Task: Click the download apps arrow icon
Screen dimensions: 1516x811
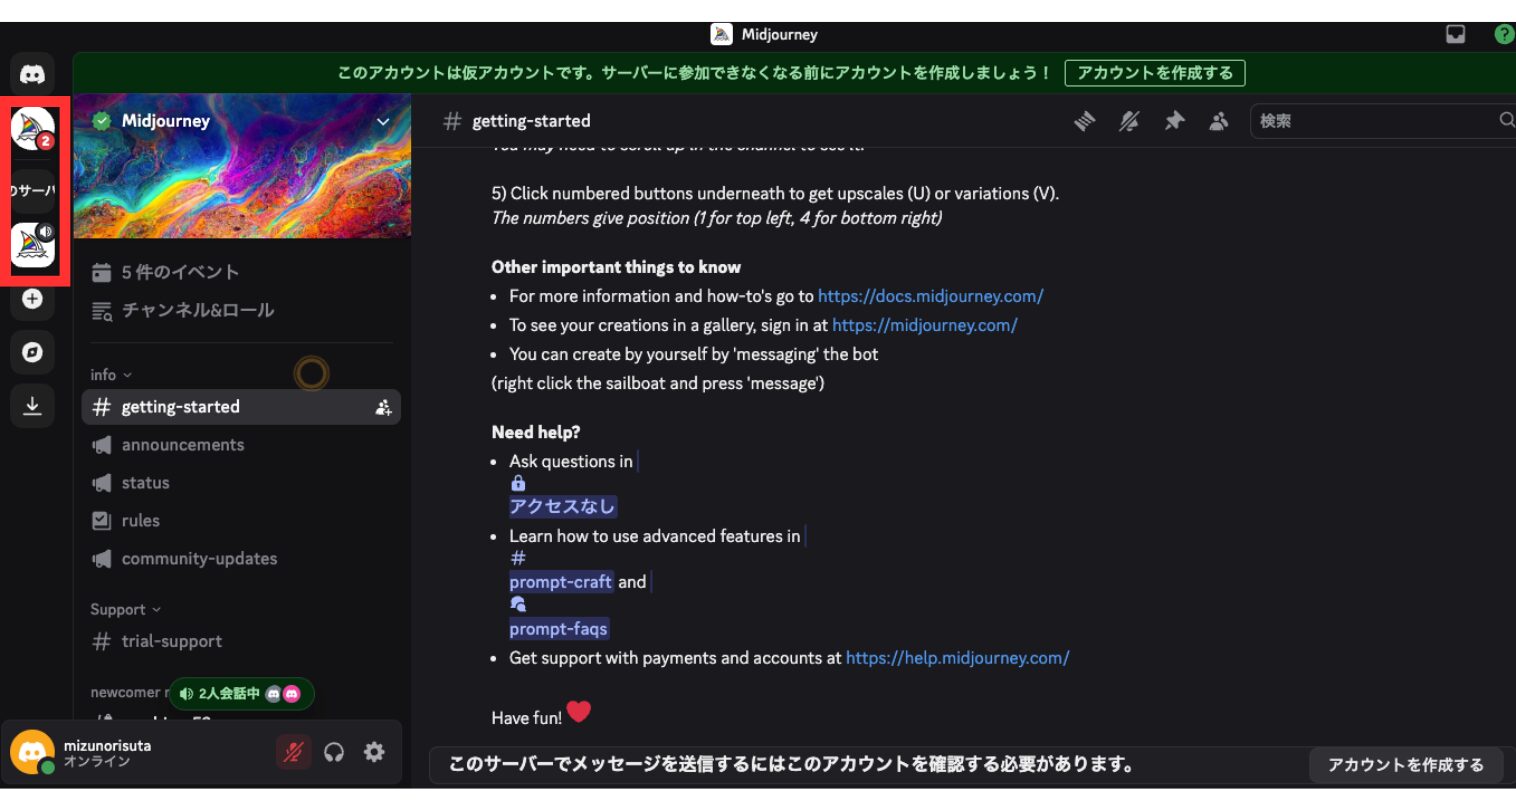Action: 32,405
